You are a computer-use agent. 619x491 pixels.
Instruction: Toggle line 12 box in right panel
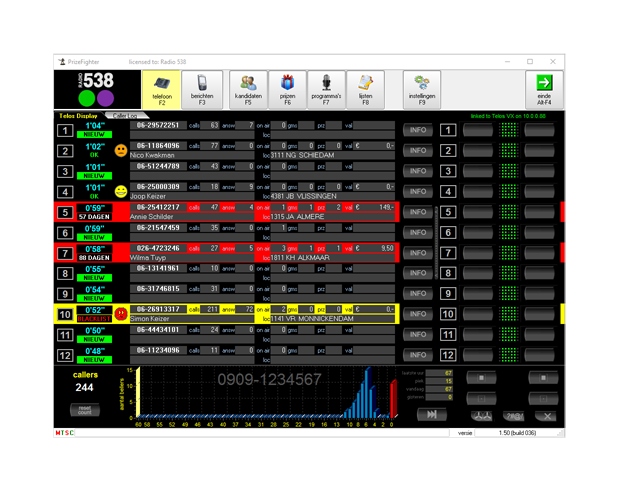[x=450, y=355]
